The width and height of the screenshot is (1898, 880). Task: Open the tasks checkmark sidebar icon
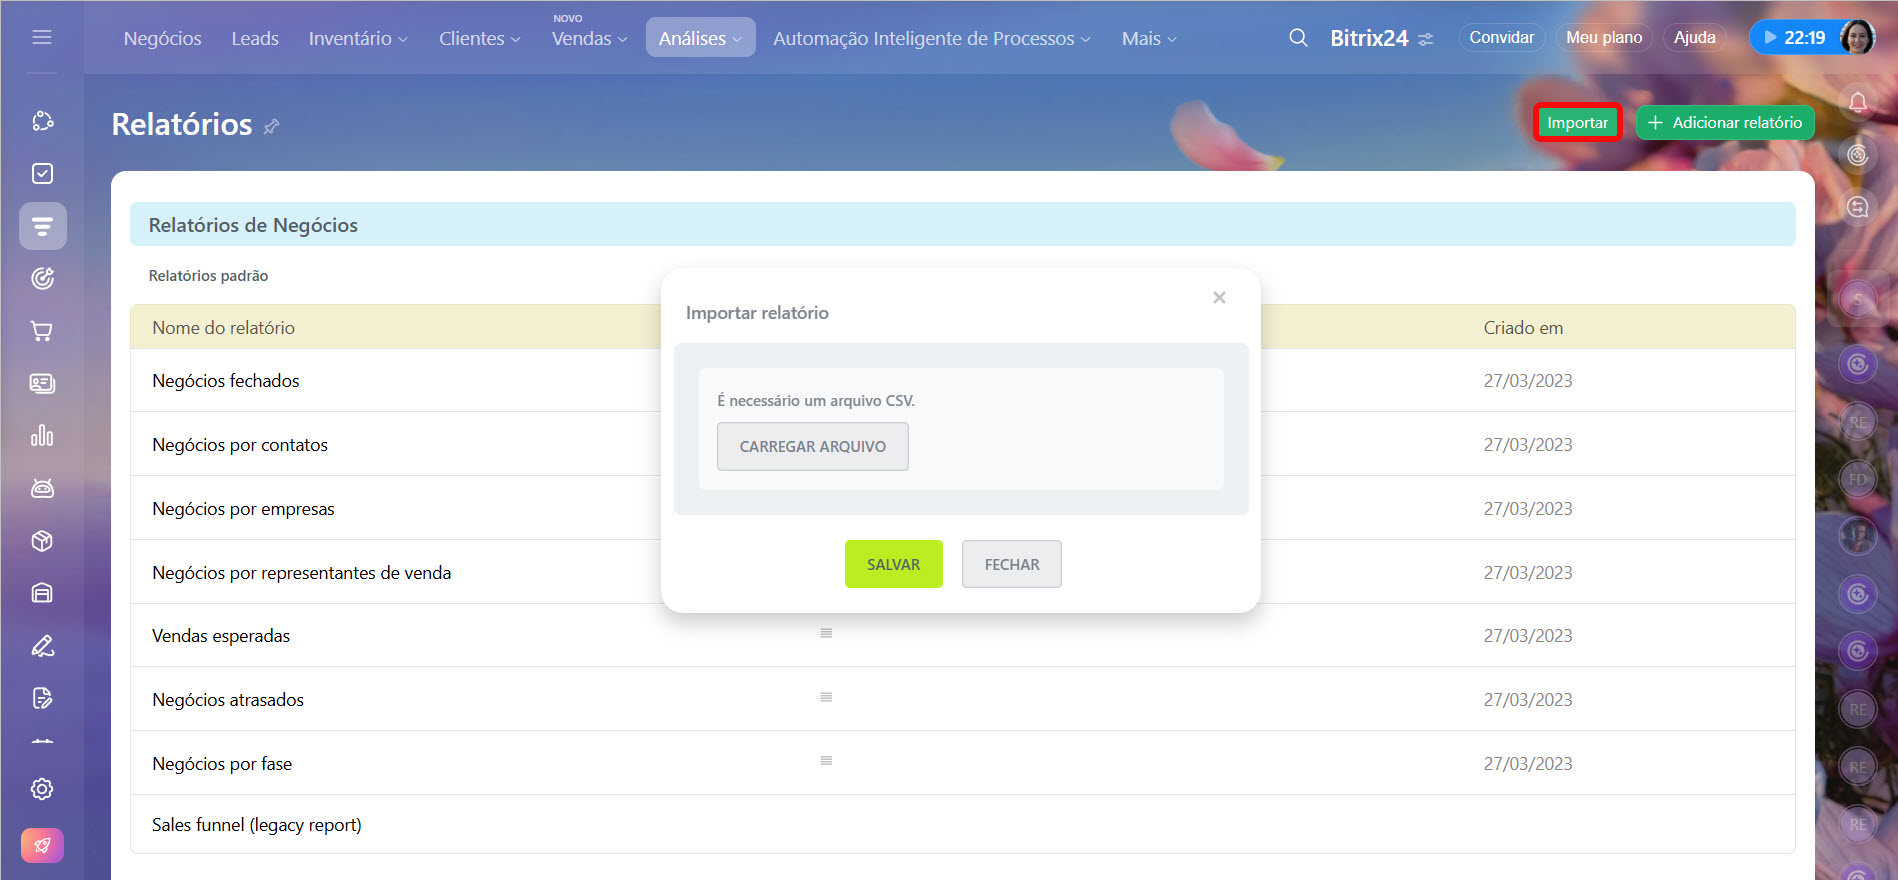(42, 174)
